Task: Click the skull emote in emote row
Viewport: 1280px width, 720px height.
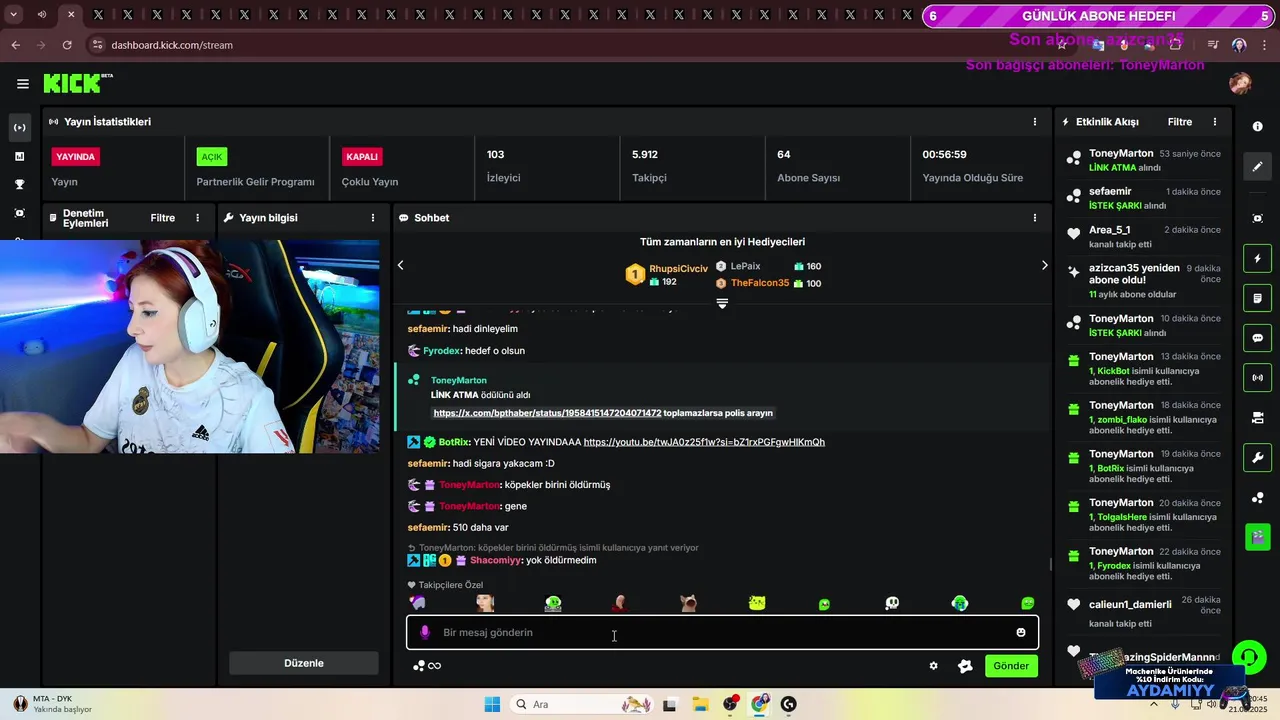Action: click(892, 603)
